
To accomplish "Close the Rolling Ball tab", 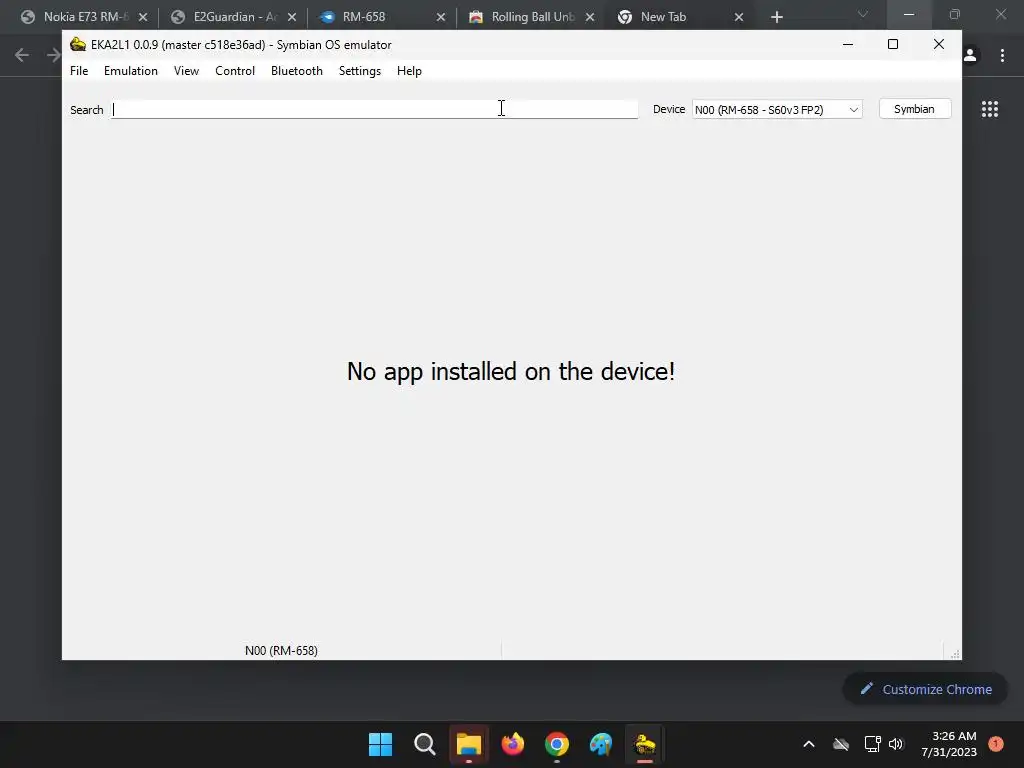I will tap(590, 17).
